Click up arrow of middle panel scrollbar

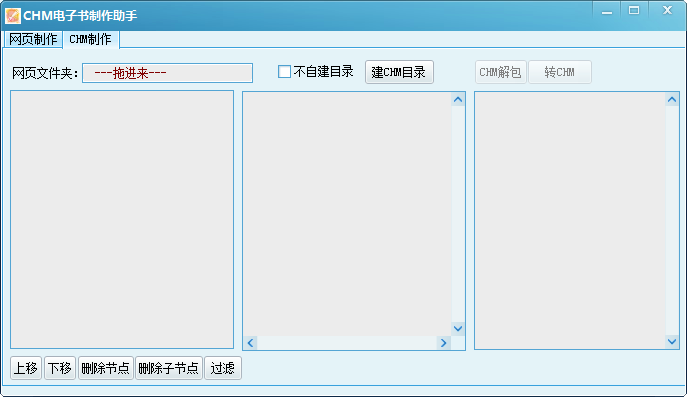[x=458, y=100]
